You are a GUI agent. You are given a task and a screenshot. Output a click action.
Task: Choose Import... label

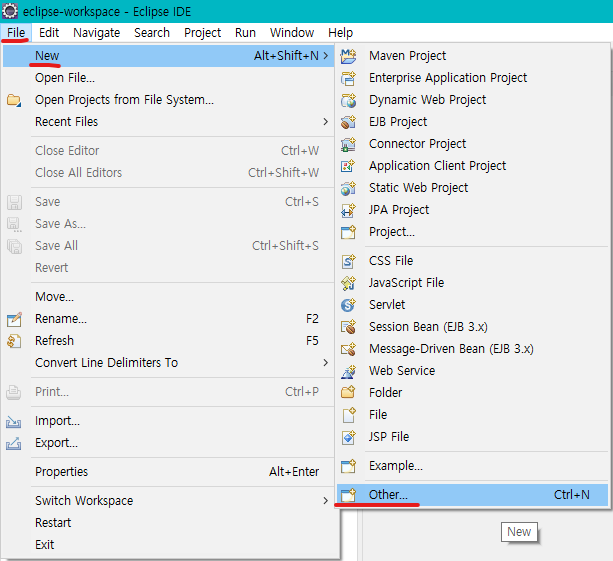(x=57, y=421)
